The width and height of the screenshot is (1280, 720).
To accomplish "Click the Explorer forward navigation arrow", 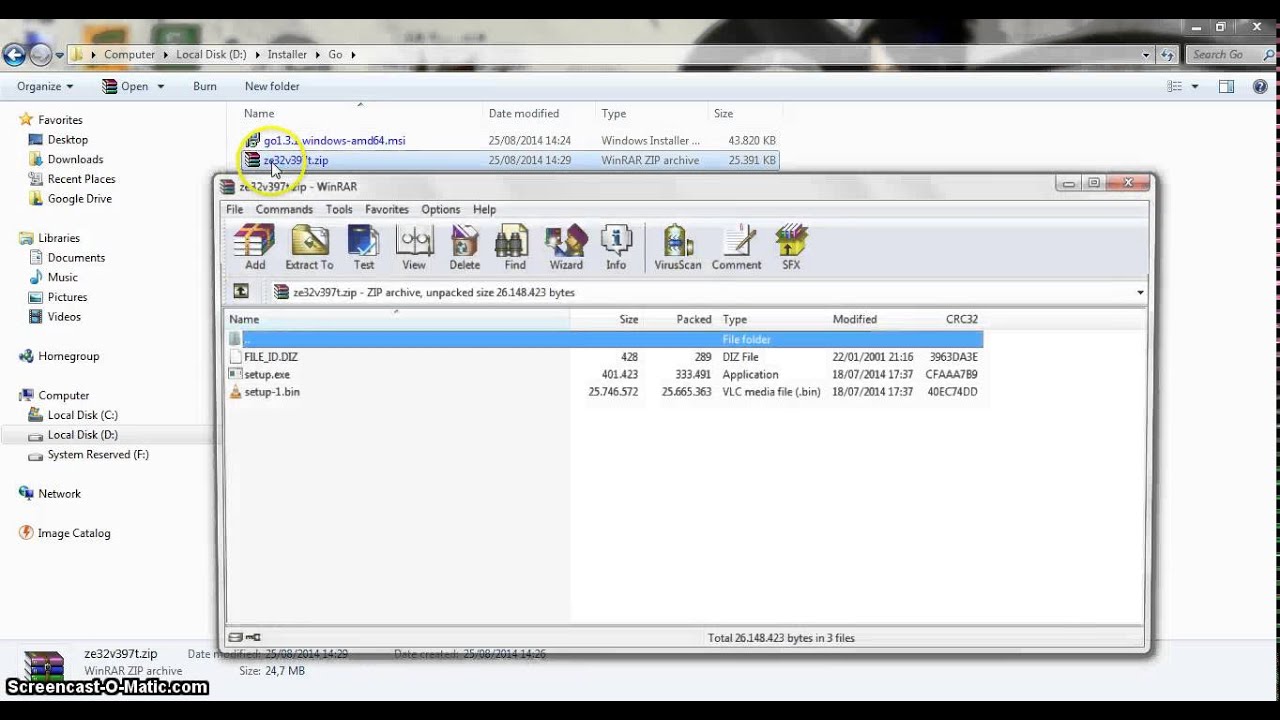I will click(x=40, y=55).
